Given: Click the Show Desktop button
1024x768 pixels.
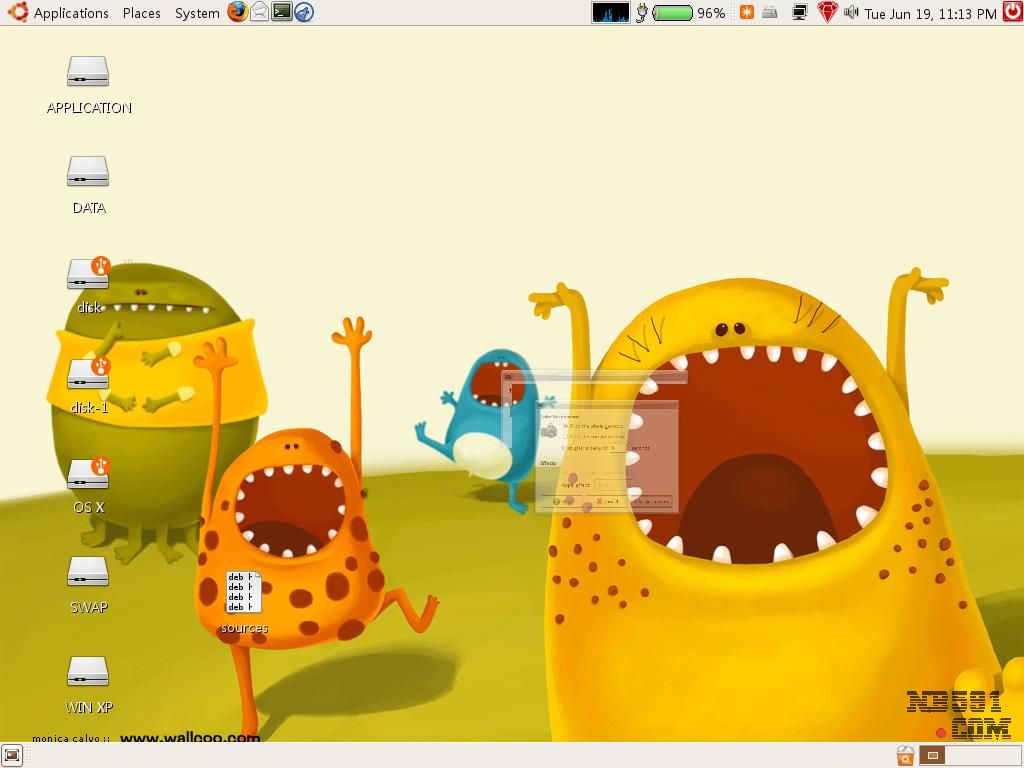Looking at the screenshot, I should pos(12,756).
